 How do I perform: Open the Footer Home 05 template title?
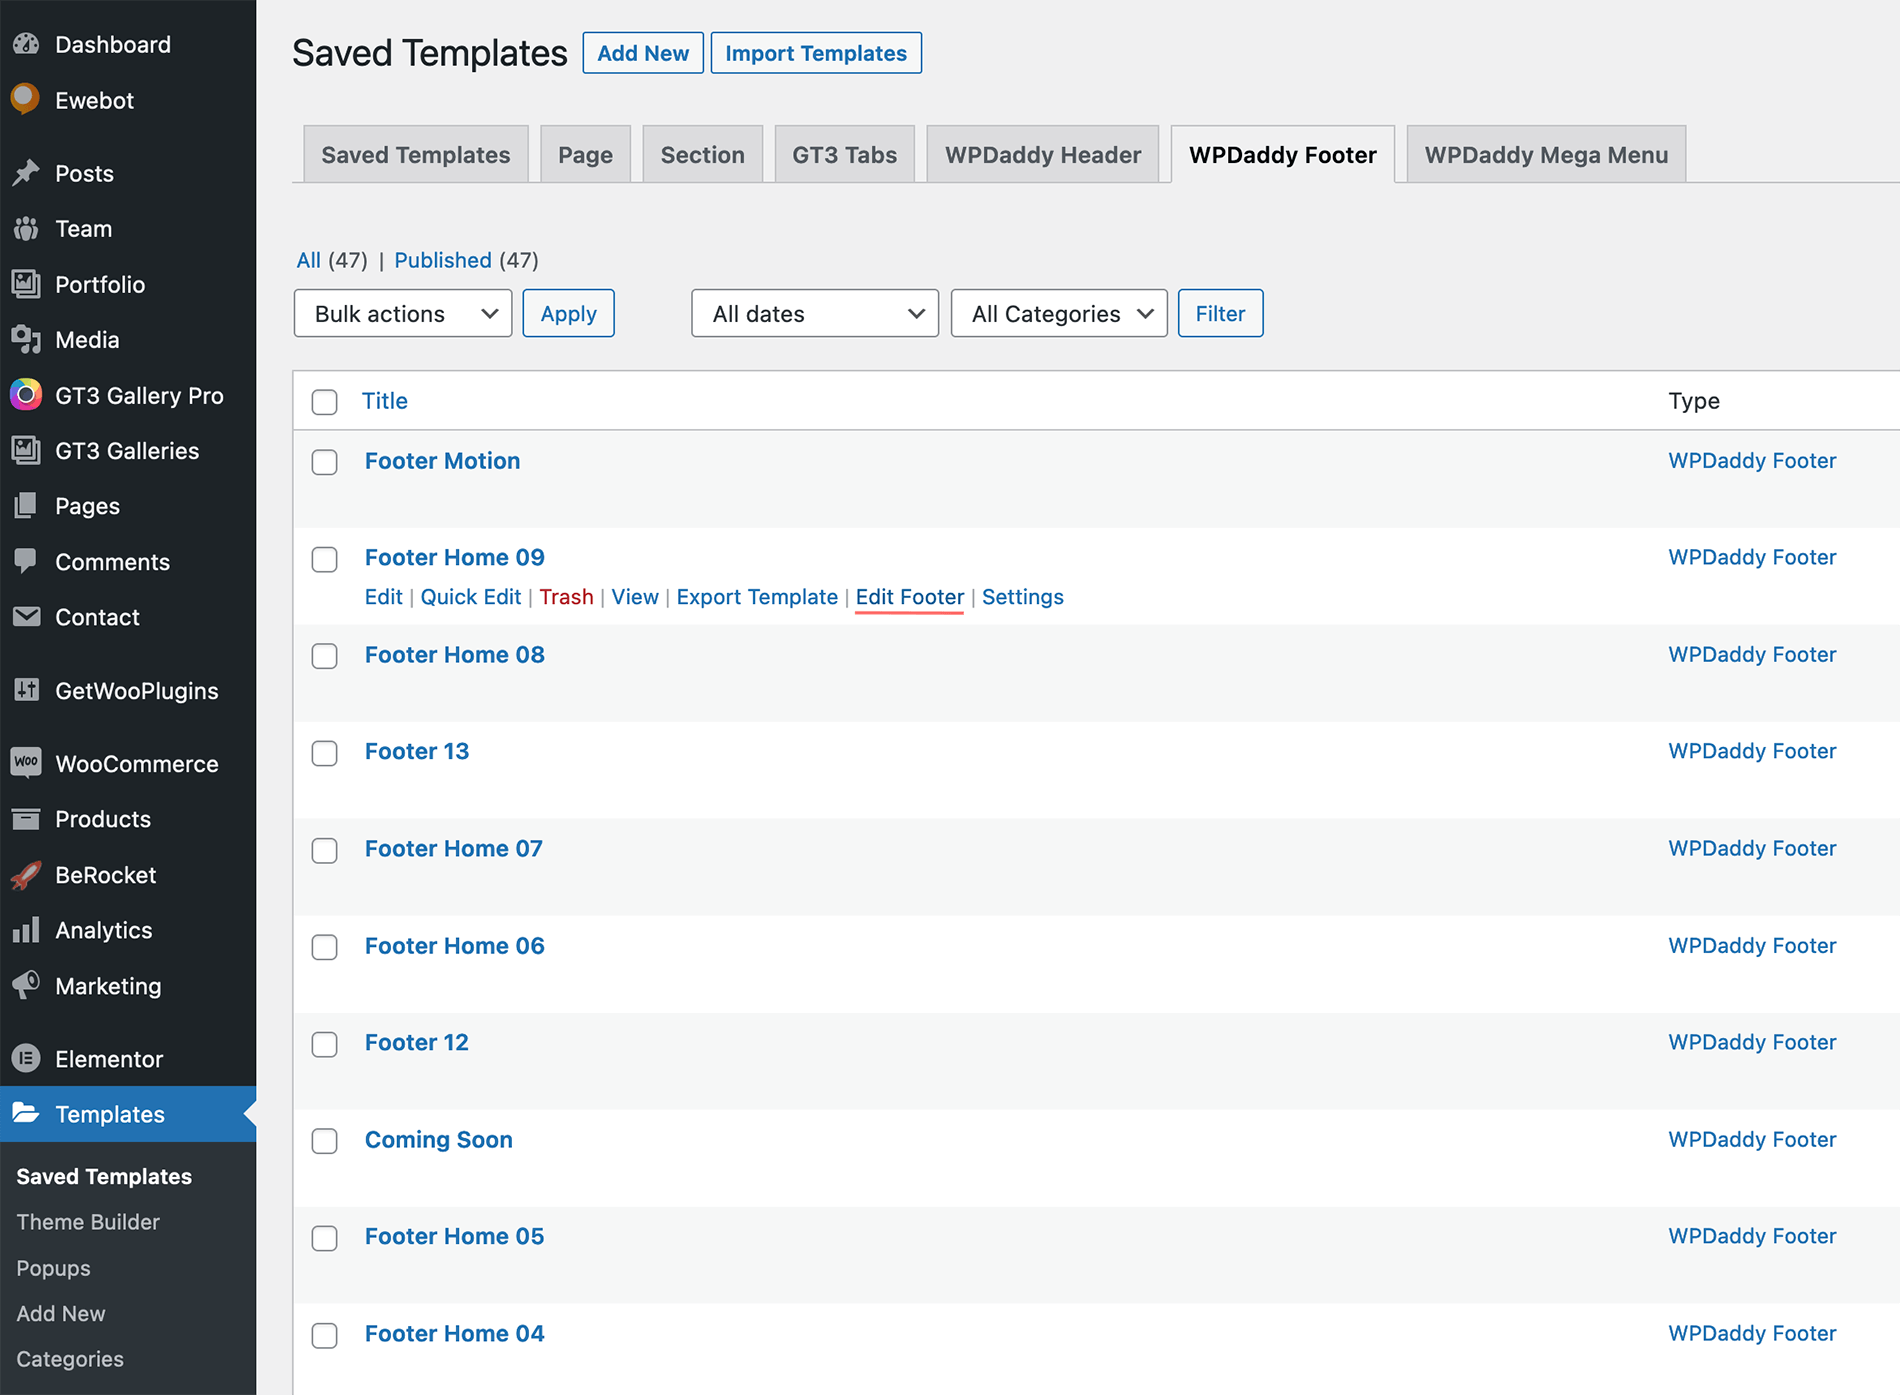point(454,1237)
